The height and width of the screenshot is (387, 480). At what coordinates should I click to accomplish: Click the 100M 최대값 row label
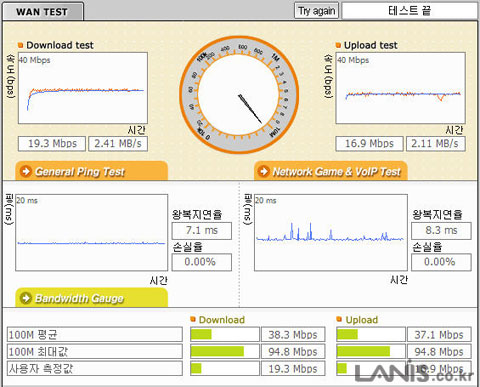95,351
